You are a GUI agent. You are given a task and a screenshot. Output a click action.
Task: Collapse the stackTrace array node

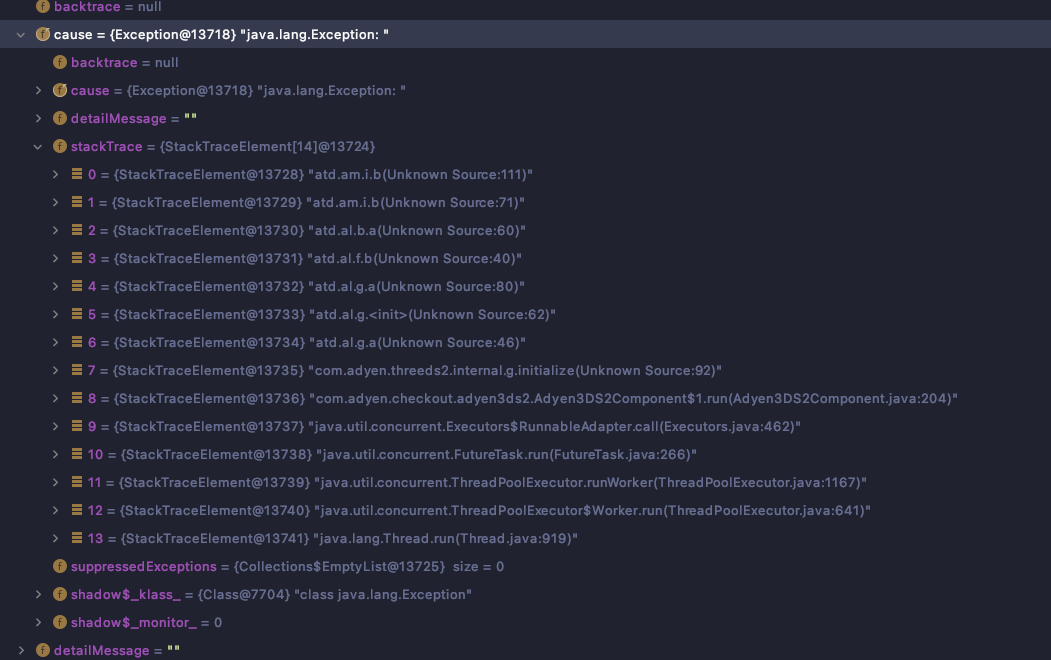tap(38, 146)
